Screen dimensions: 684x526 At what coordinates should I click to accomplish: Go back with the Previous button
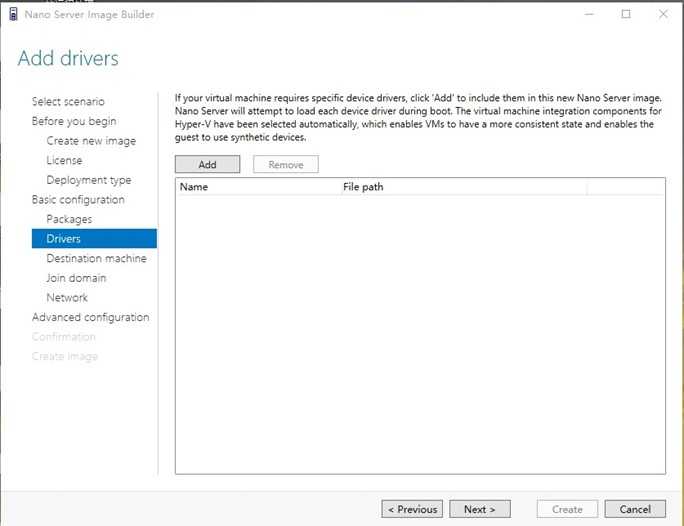tap(412, 509)
